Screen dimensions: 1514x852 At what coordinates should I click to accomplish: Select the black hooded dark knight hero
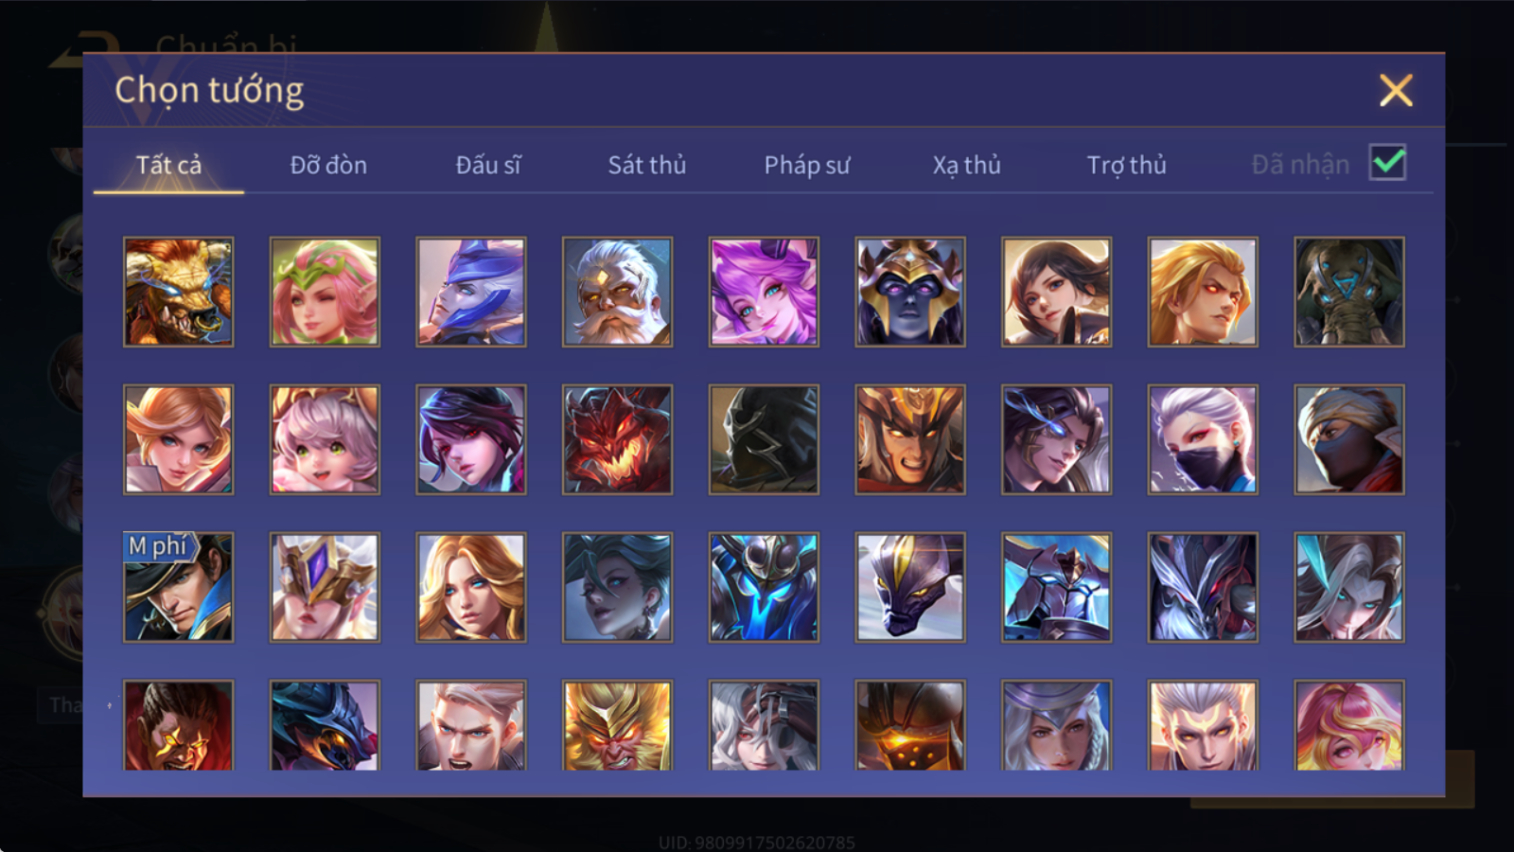click(764, 440)
